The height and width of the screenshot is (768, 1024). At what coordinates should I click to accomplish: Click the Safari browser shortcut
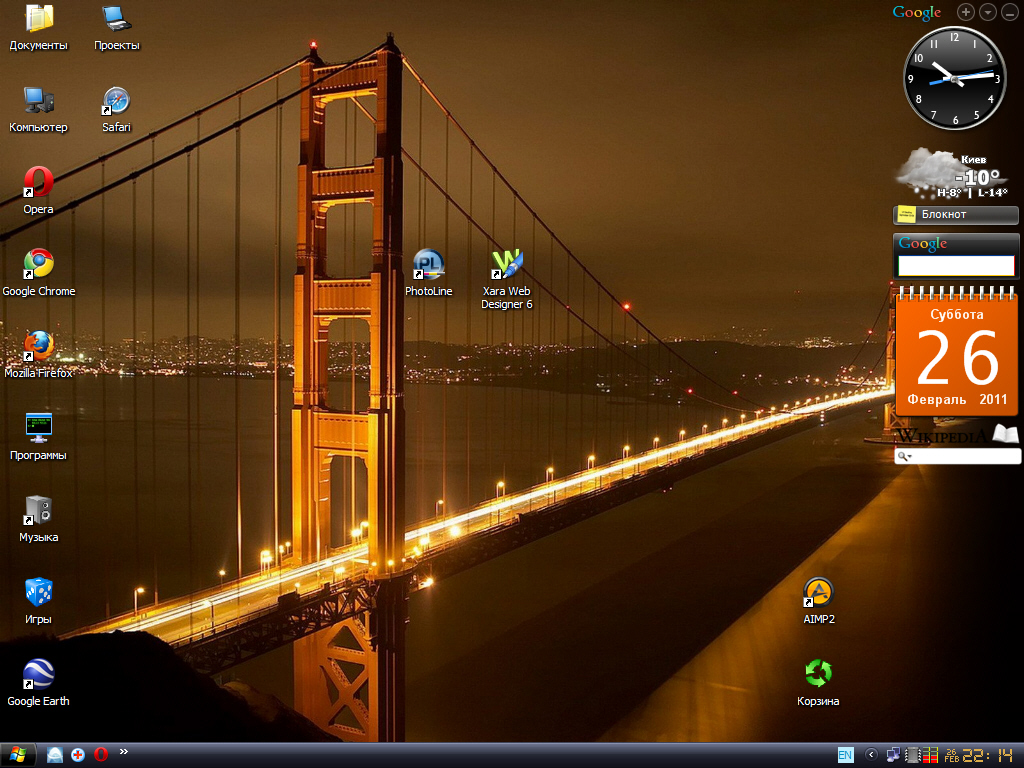tap(116, 102)
